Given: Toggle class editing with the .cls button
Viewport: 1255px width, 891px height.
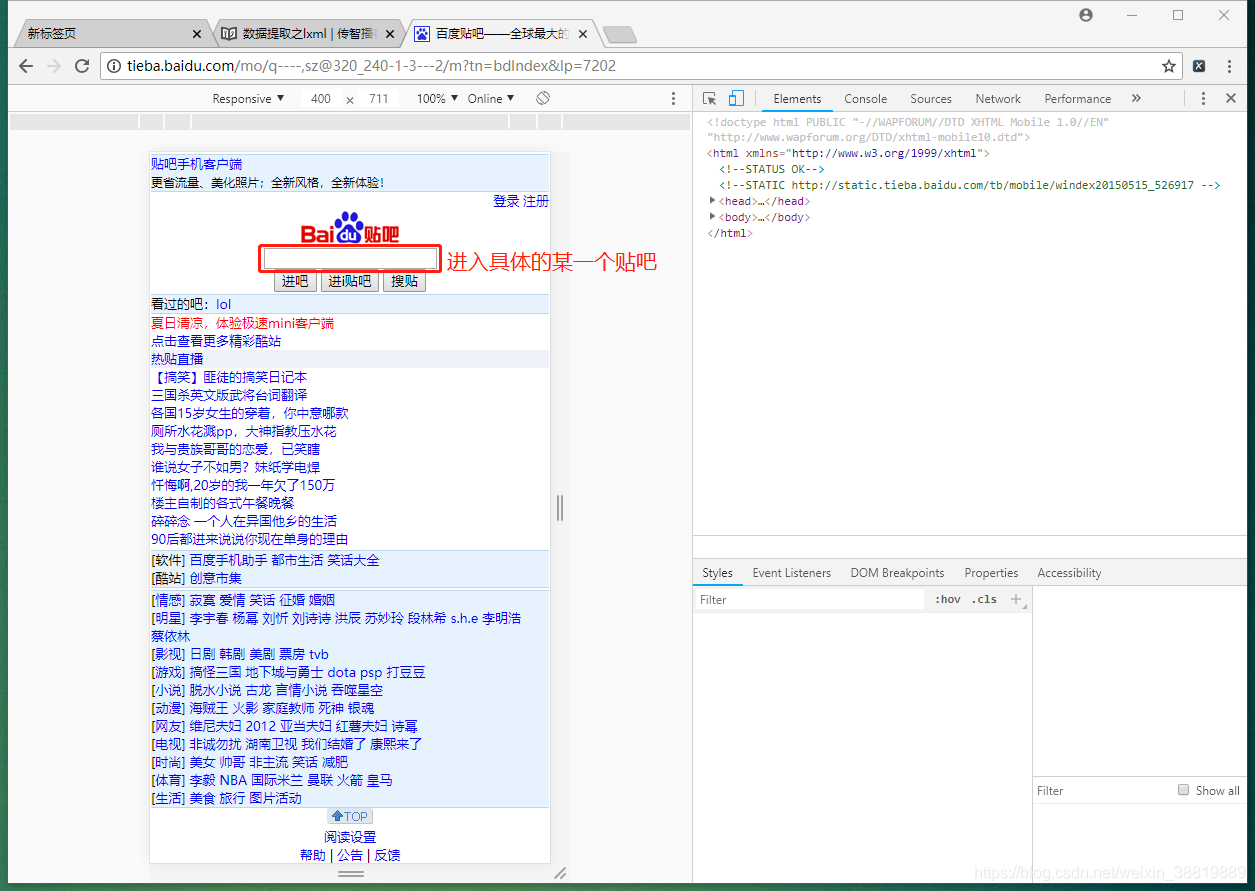Looking at the screenshot, I should 986,599.
